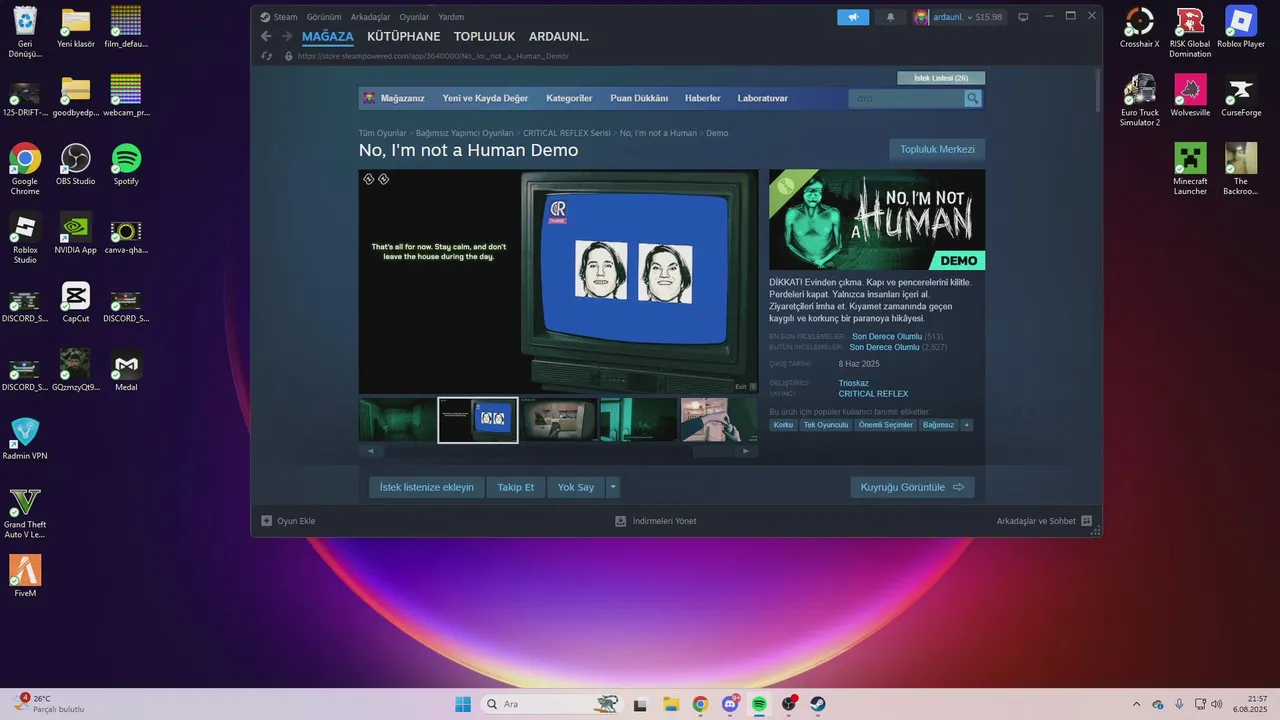1280x720 pixels.
Task: Open publisher CRITICAL REFLEX link
Action: (x=874, y=394)
